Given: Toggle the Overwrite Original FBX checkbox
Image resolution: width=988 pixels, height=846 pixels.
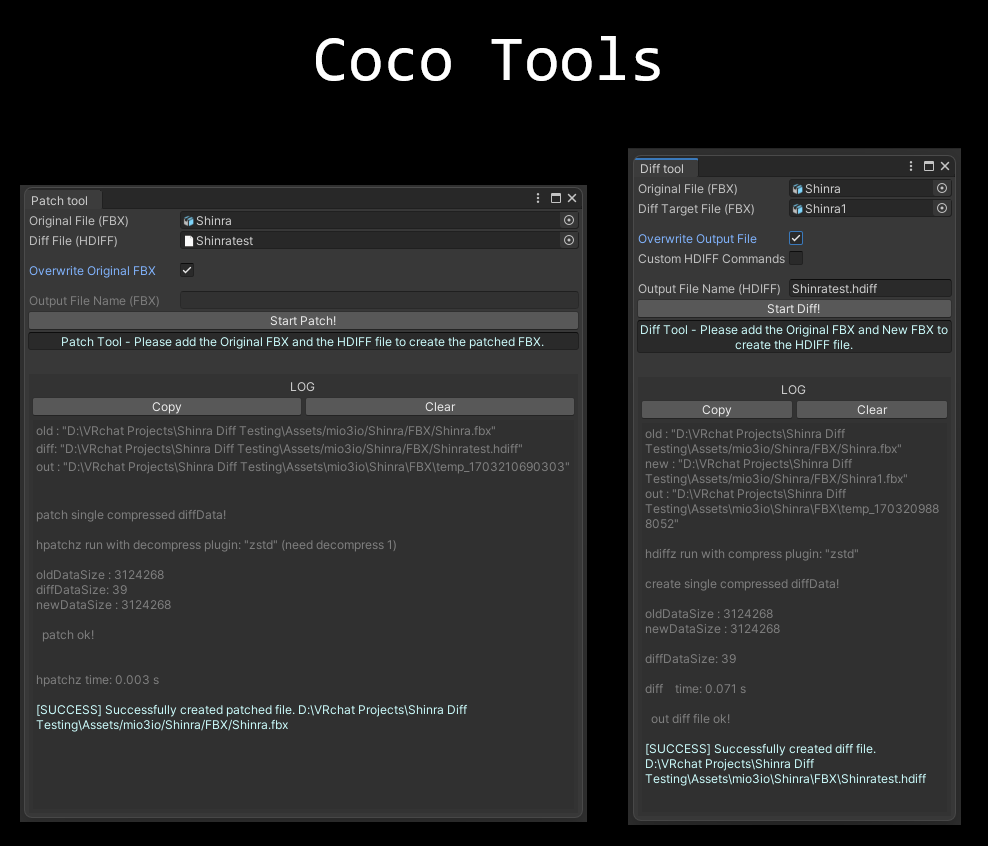Looking at the screenshot, I should [x=185, y=270].
